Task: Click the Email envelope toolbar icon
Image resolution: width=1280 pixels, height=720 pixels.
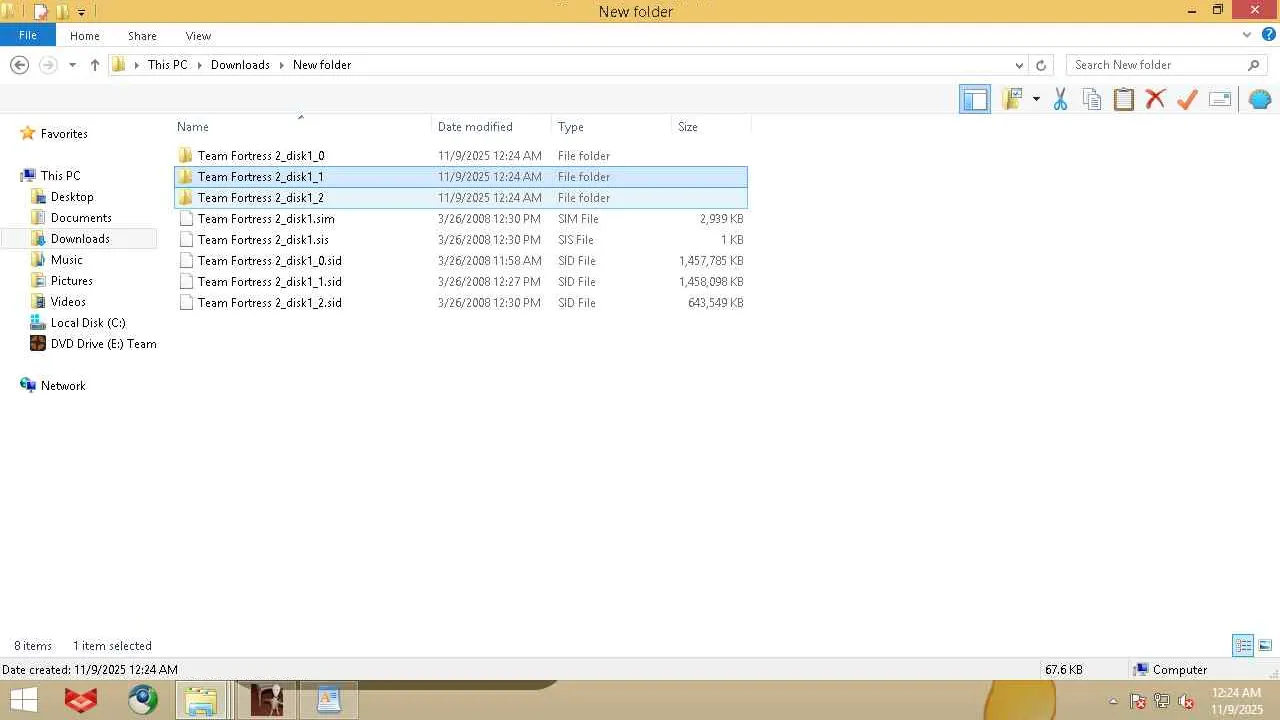Action: [1220, 99]
